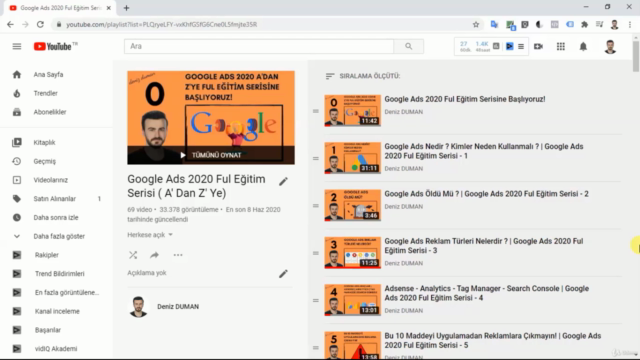Bookmark this page with star icon
This screenshot has width=640, height=360.
pyautogui.click(x=476, y=24)
